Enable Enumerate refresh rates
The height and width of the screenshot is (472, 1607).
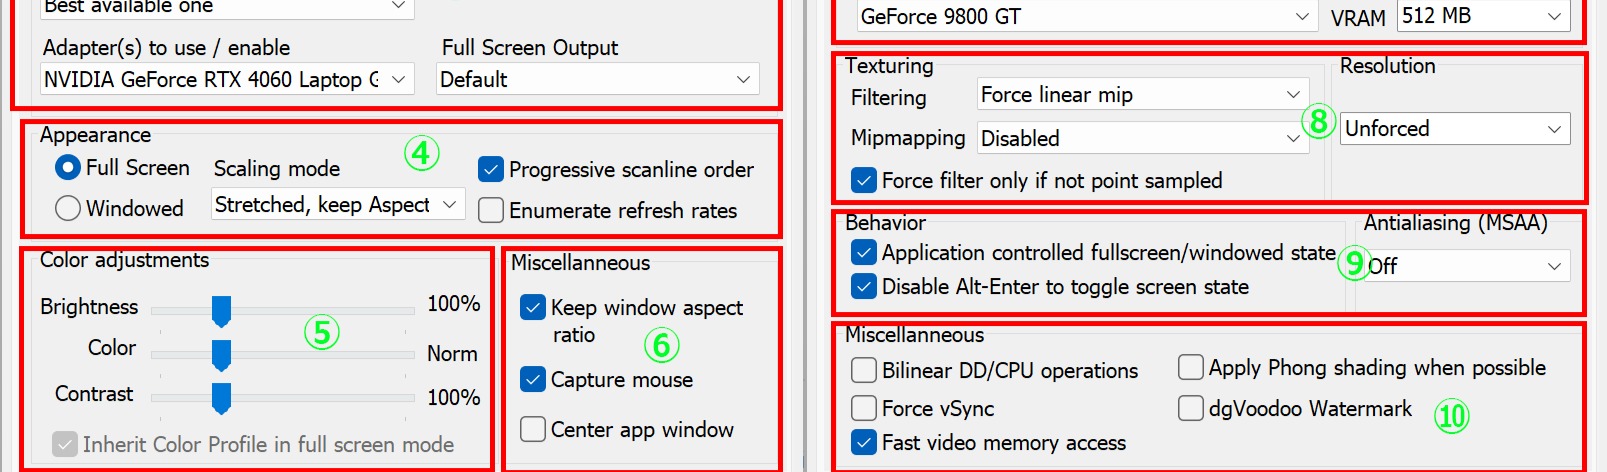click(x=491, y=210)
